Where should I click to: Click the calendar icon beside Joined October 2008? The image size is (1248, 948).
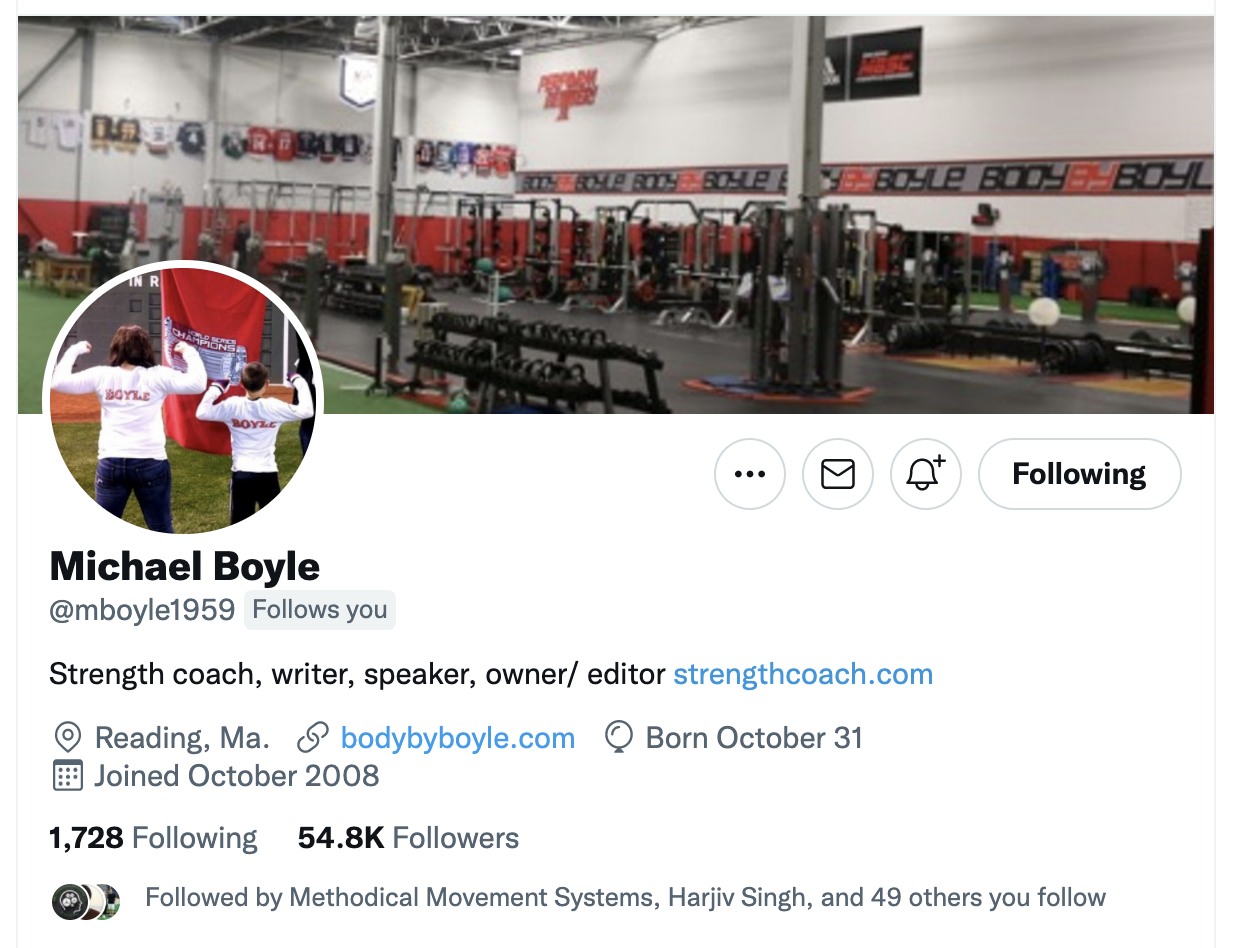67,775
